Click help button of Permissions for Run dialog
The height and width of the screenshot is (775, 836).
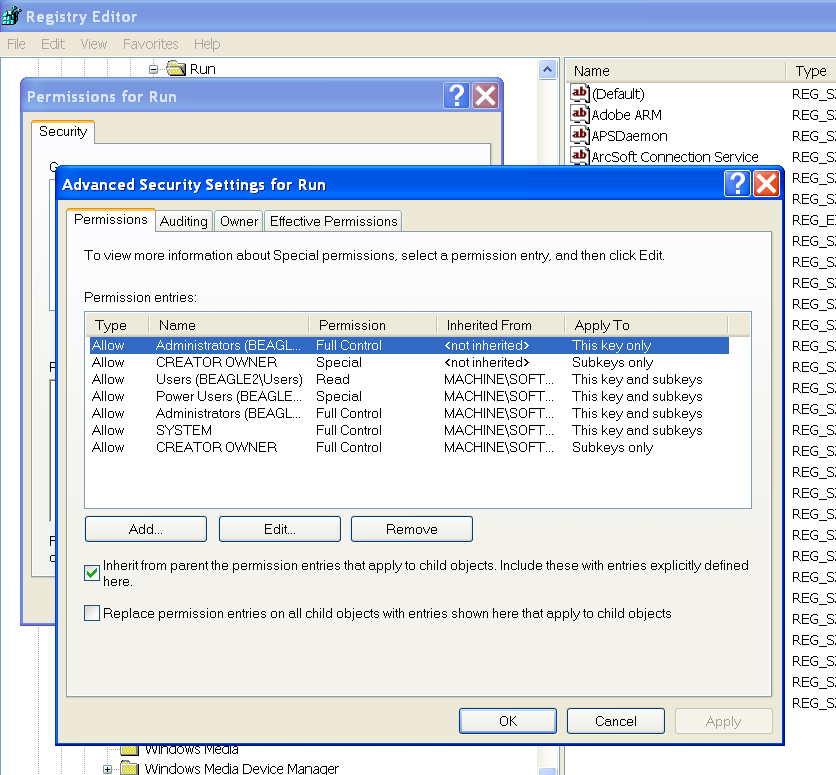[x=456, y=96]
